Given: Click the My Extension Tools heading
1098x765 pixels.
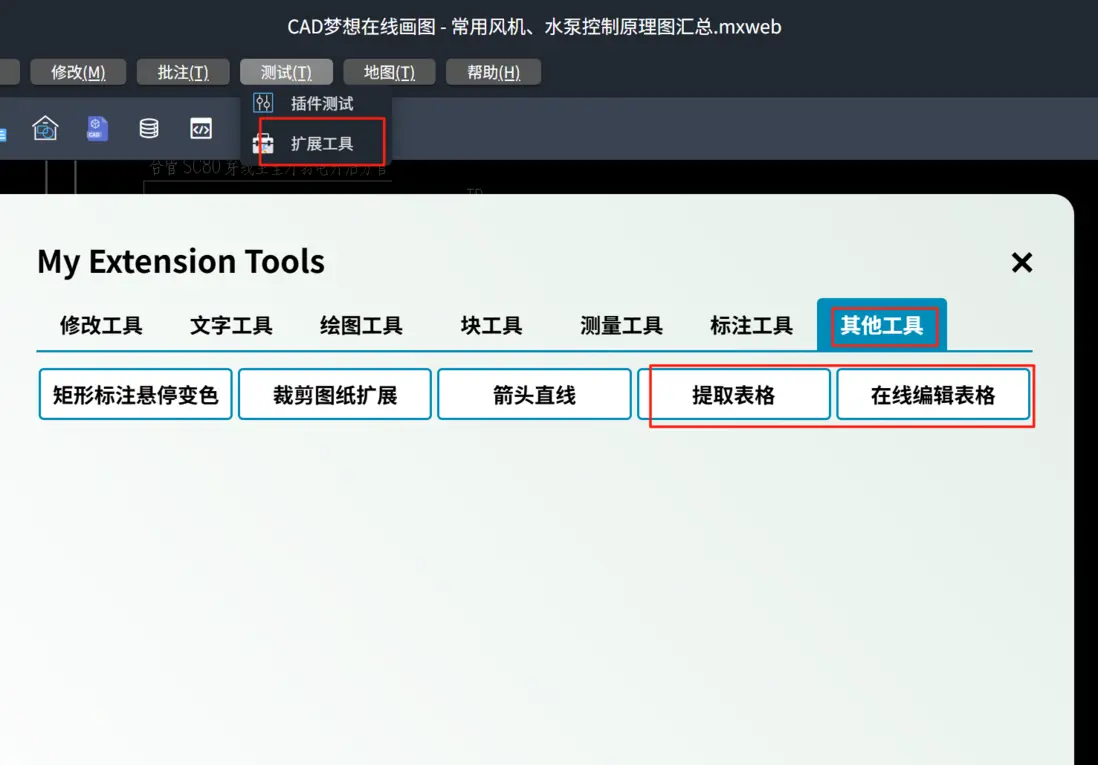Looking at the screenshot, I should pos(181,261).
